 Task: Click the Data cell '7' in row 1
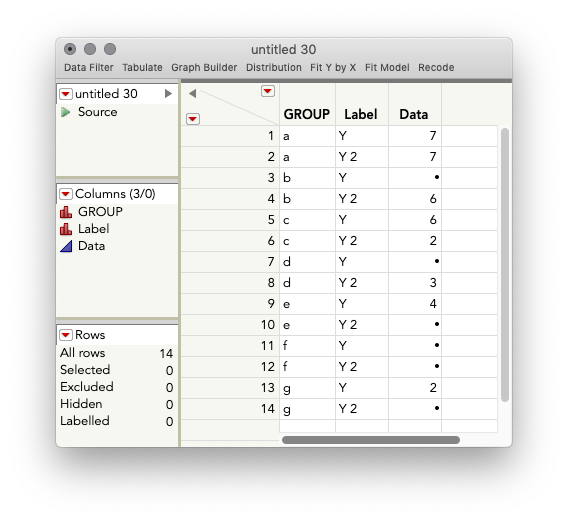click(415, 136)
